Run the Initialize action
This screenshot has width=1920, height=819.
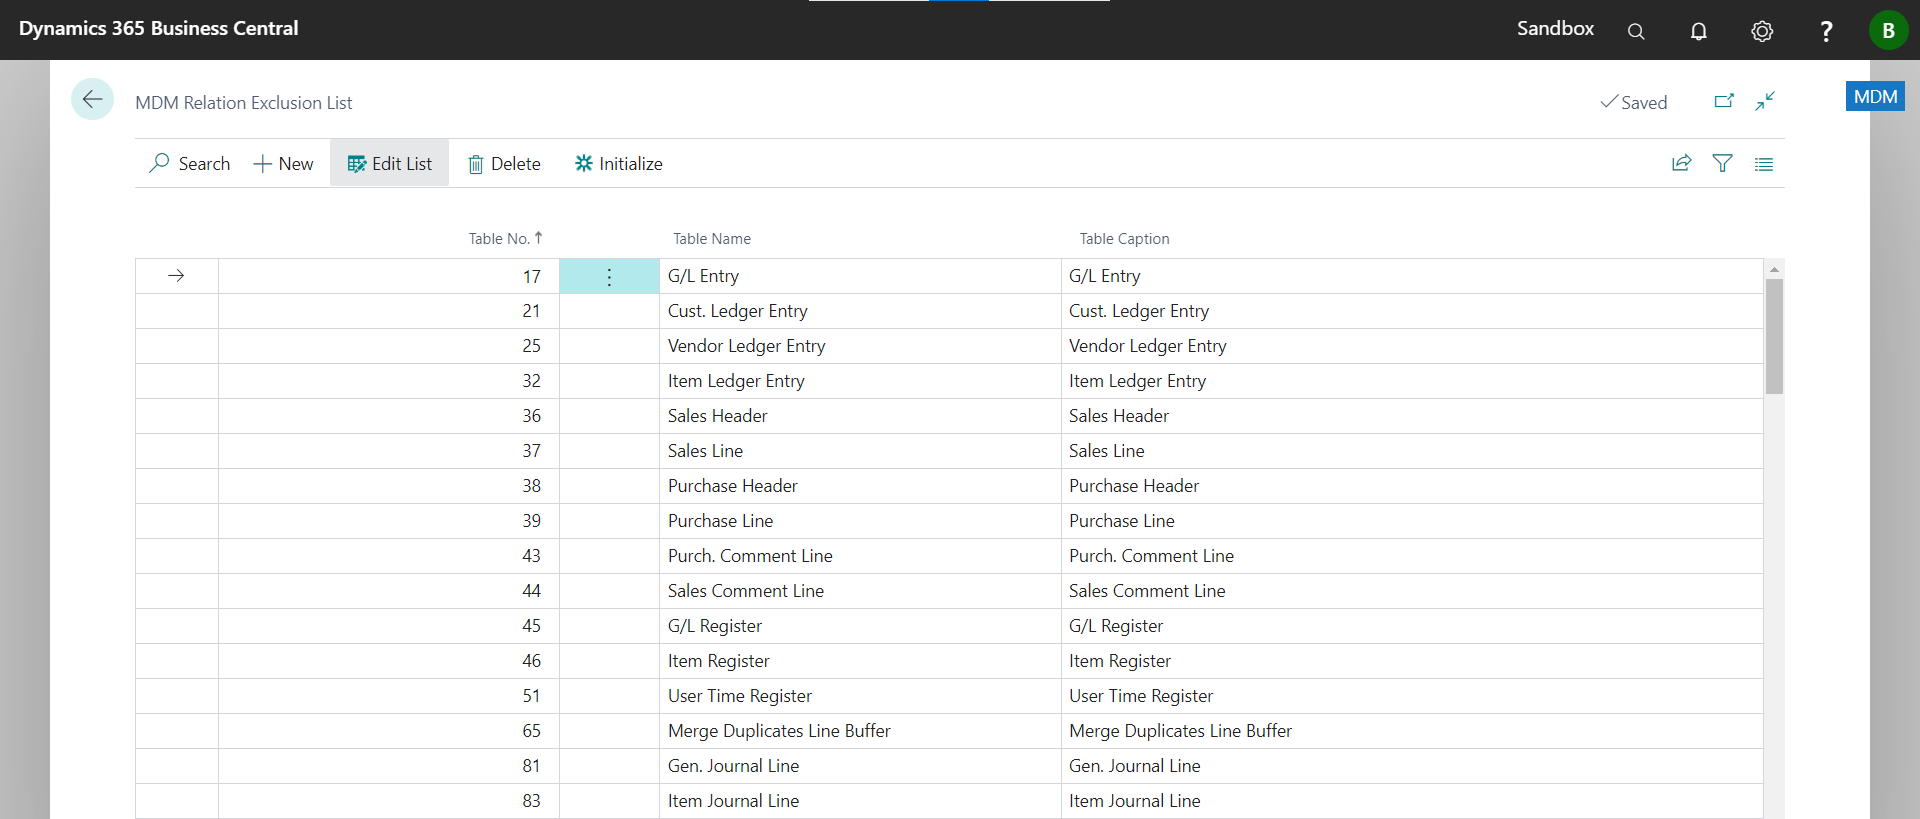[x=619, y=163]
